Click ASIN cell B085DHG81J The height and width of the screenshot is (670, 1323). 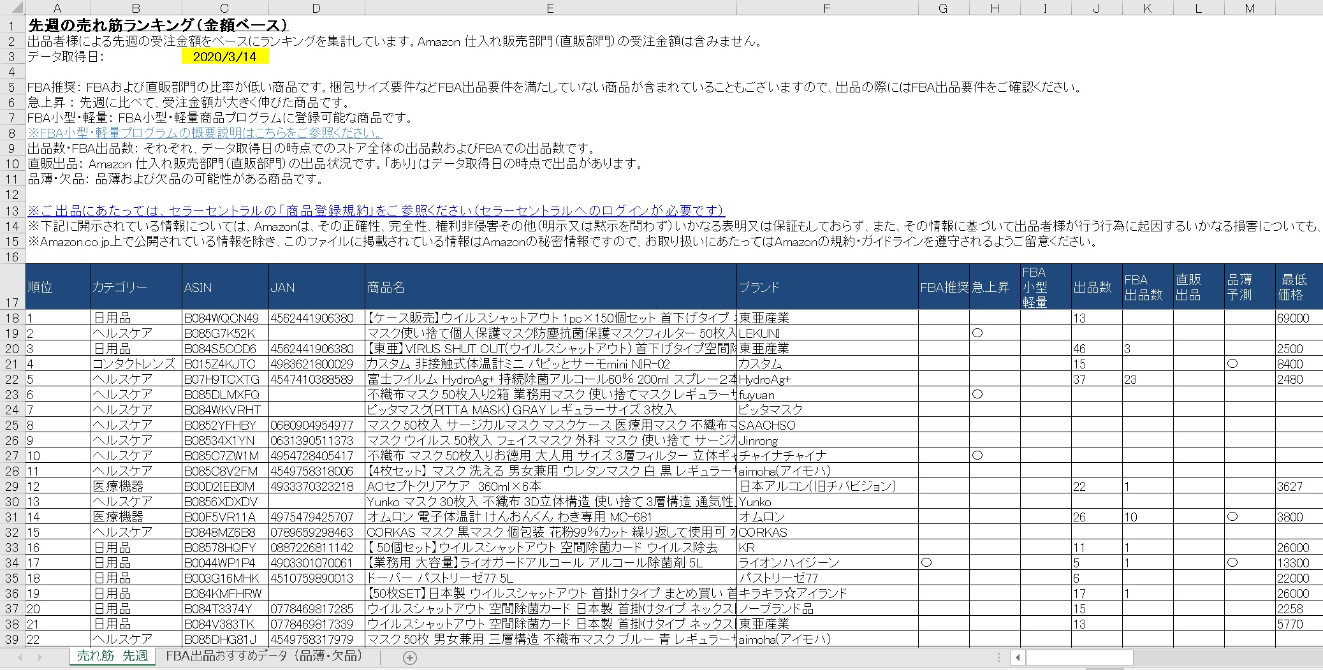point(224,639)
